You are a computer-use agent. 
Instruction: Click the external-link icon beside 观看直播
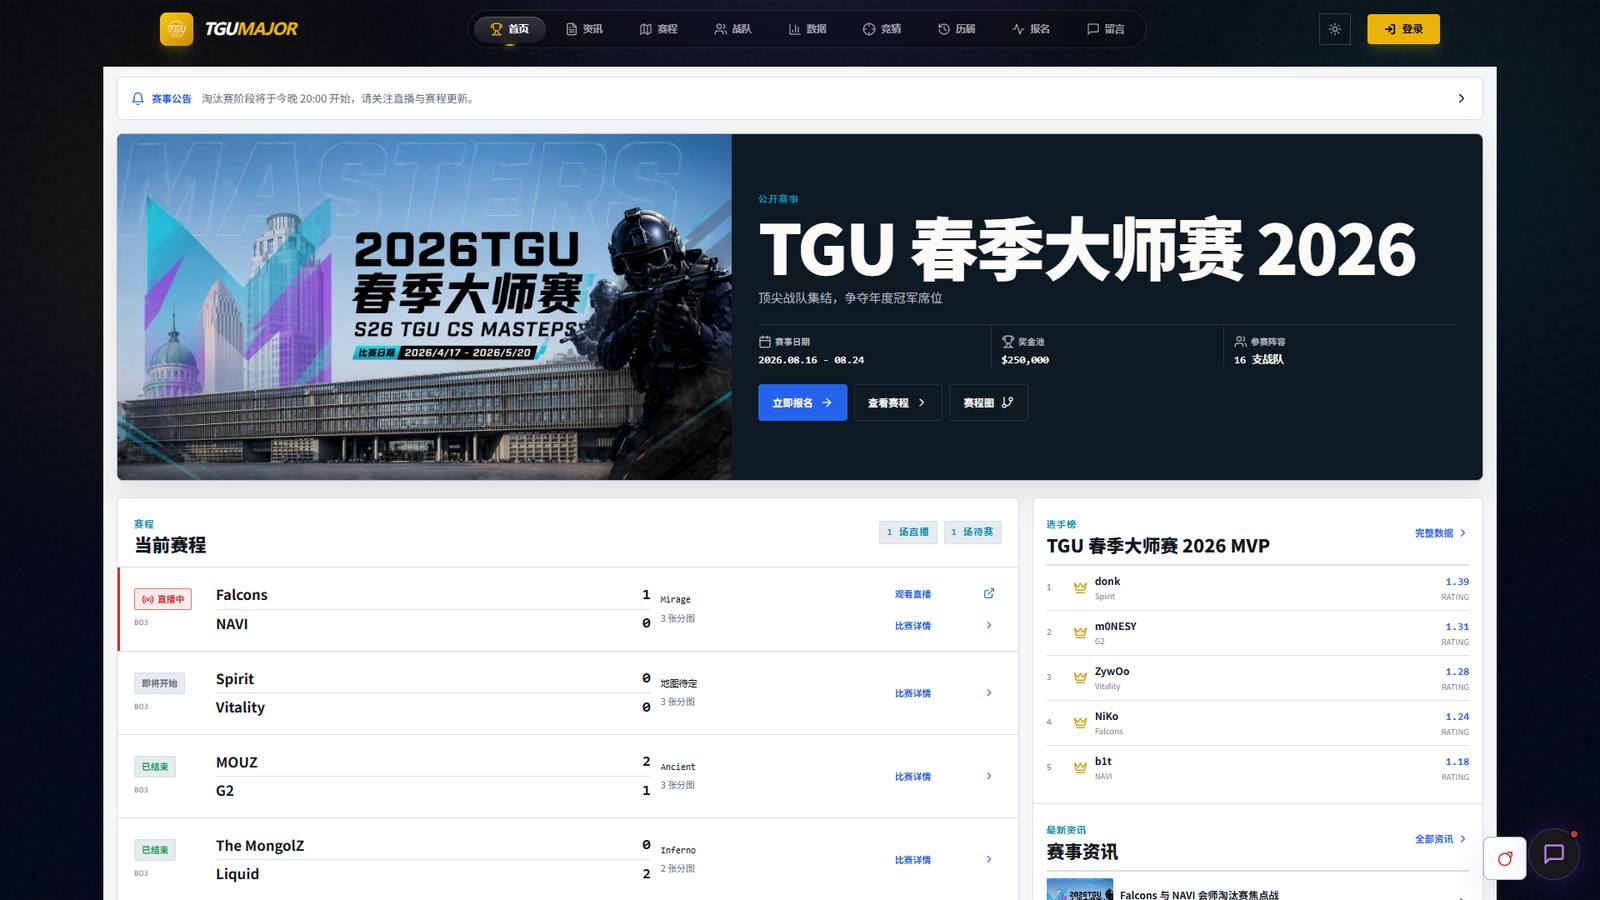point(989,594)
